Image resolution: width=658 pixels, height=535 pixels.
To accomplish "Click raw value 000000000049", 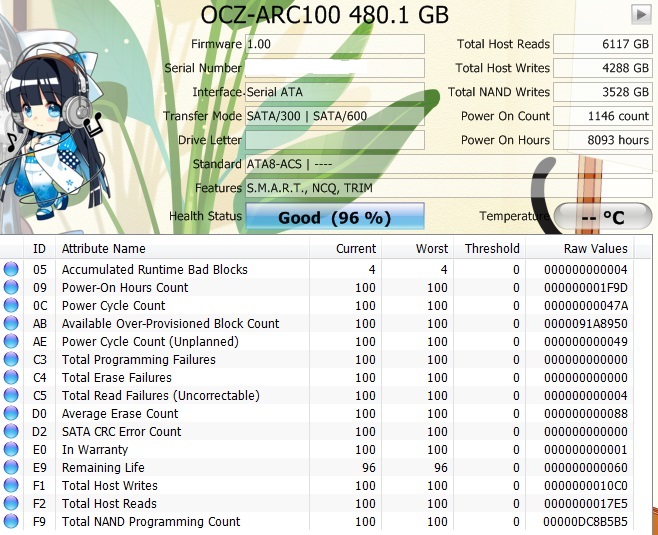I will [586, 342].
